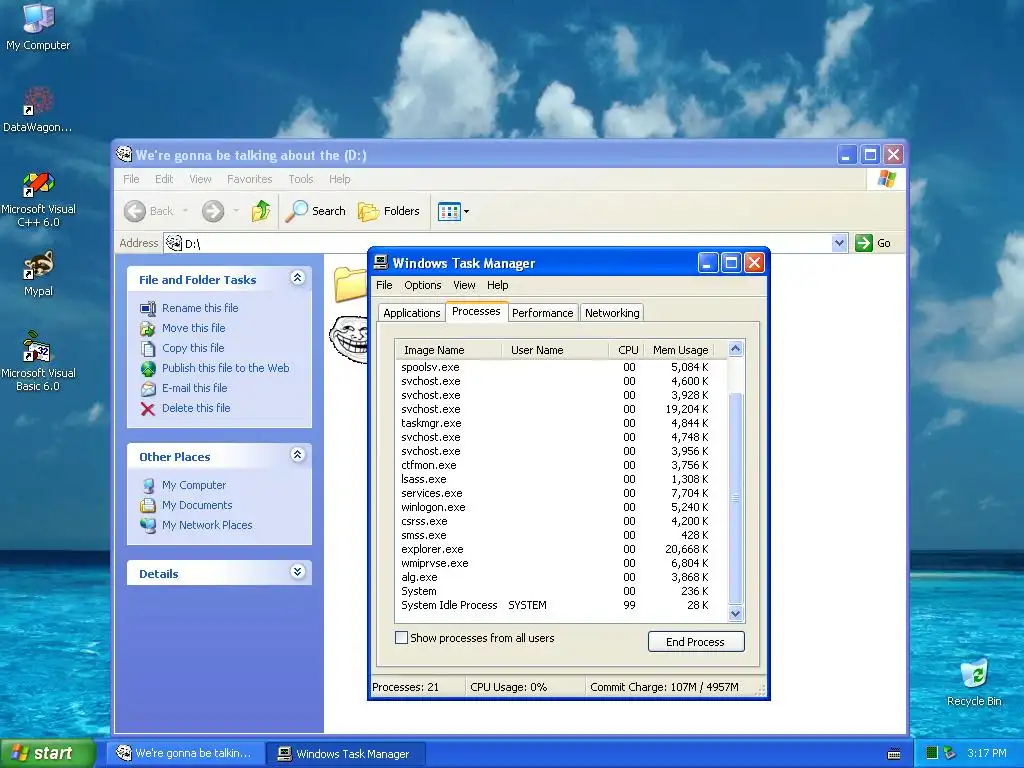The height and width of the screenshot is (768, 1024).
Task: Click the Search toolbar button in Explorer
Action: coord(316,211)
